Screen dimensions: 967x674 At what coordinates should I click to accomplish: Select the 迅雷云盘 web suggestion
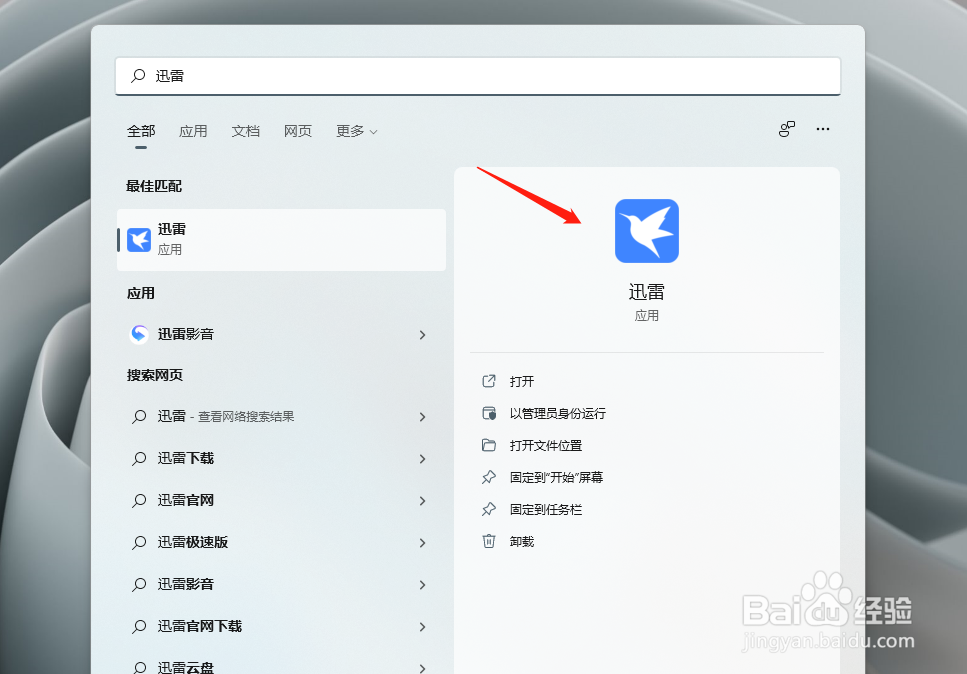(x=281, y=664)
